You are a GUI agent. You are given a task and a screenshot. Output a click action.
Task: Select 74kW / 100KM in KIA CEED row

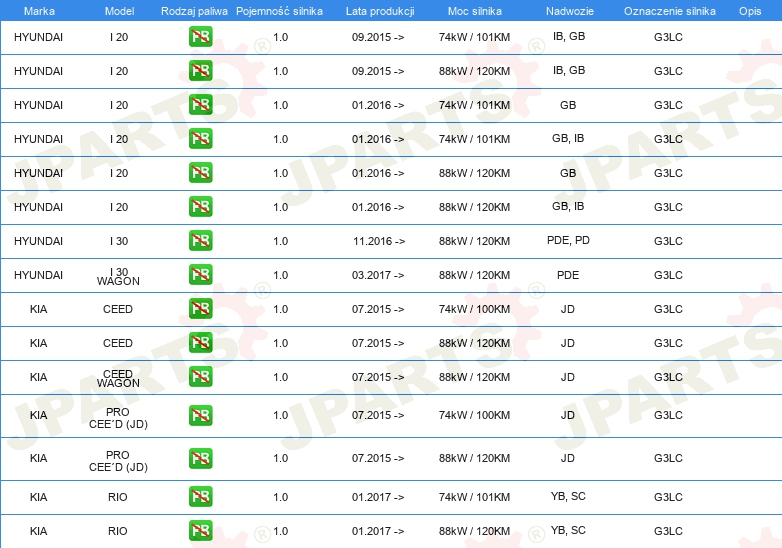(474, 309)
